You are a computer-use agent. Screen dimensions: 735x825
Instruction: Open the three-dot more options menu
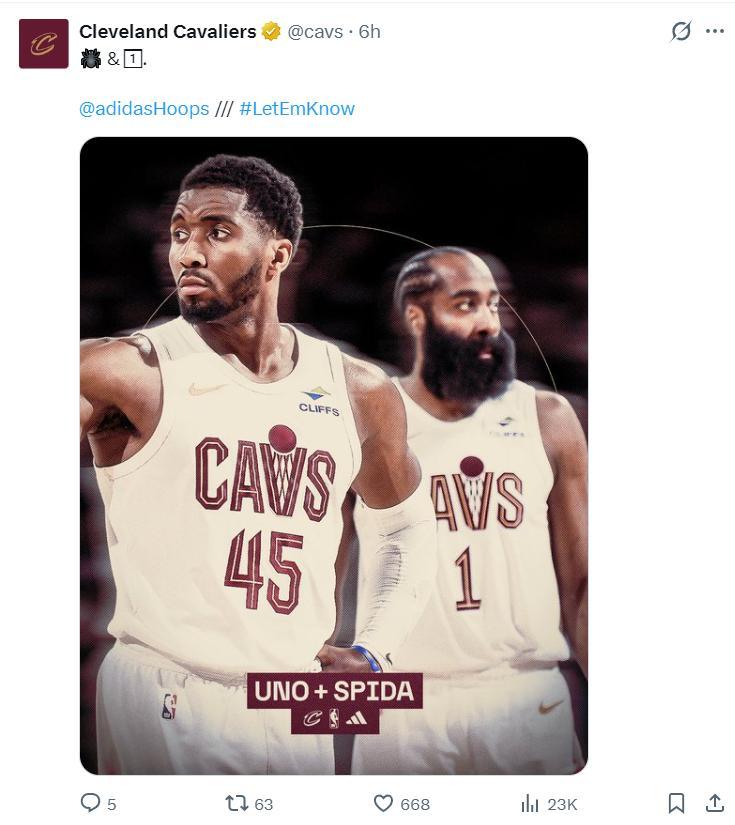(x=714, y=31)
